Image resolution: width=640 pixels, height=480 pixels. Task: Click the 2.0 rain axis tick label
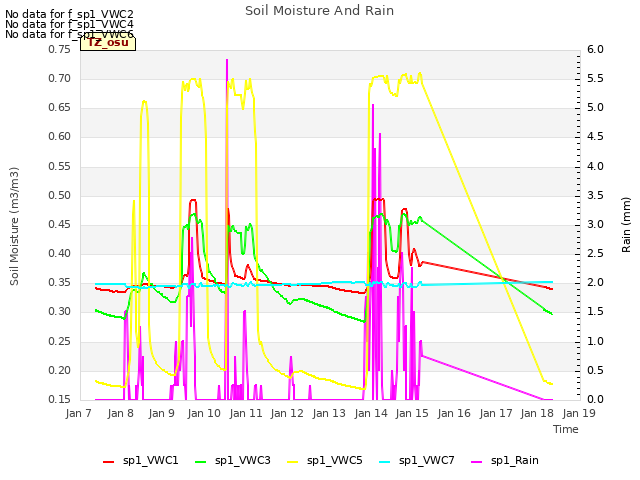point(596,283)
